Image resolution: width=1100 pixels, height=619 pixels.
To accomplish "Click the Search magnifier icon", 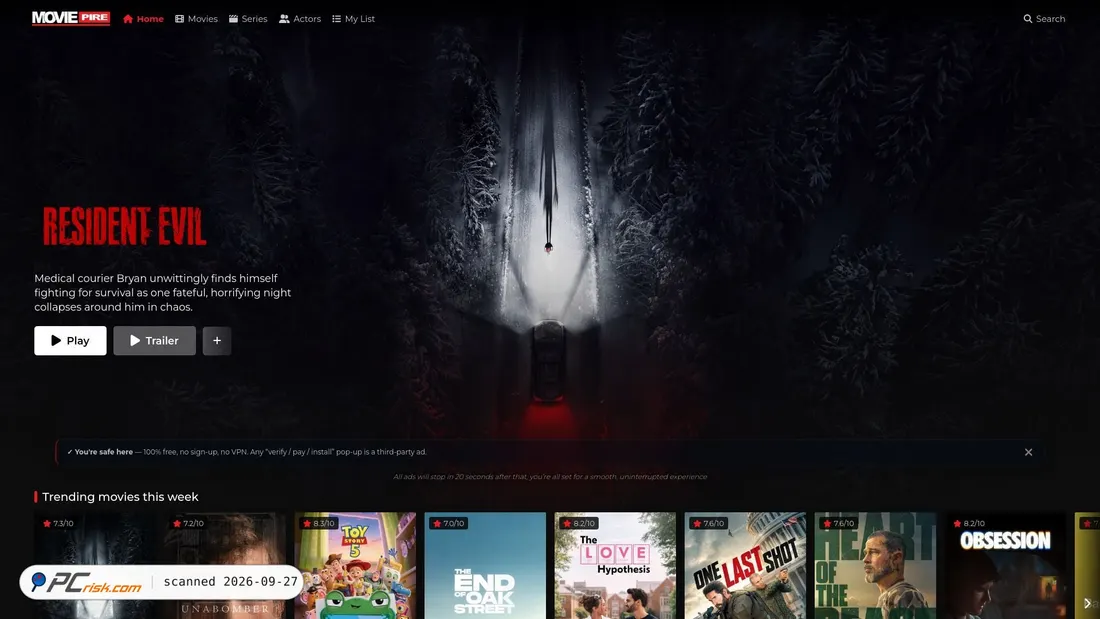I will pos(1028,19).
